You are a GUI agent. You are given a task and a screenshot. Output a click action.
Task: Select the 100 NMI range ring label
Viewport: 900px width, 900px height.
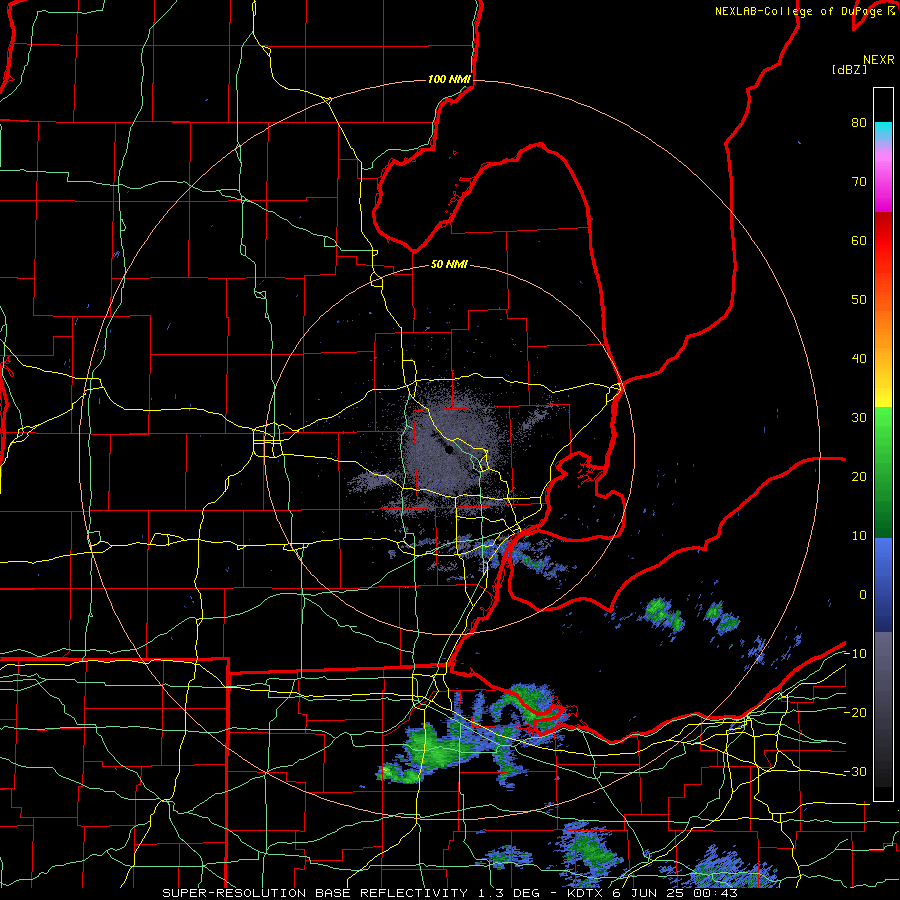(x=449, y=79)
